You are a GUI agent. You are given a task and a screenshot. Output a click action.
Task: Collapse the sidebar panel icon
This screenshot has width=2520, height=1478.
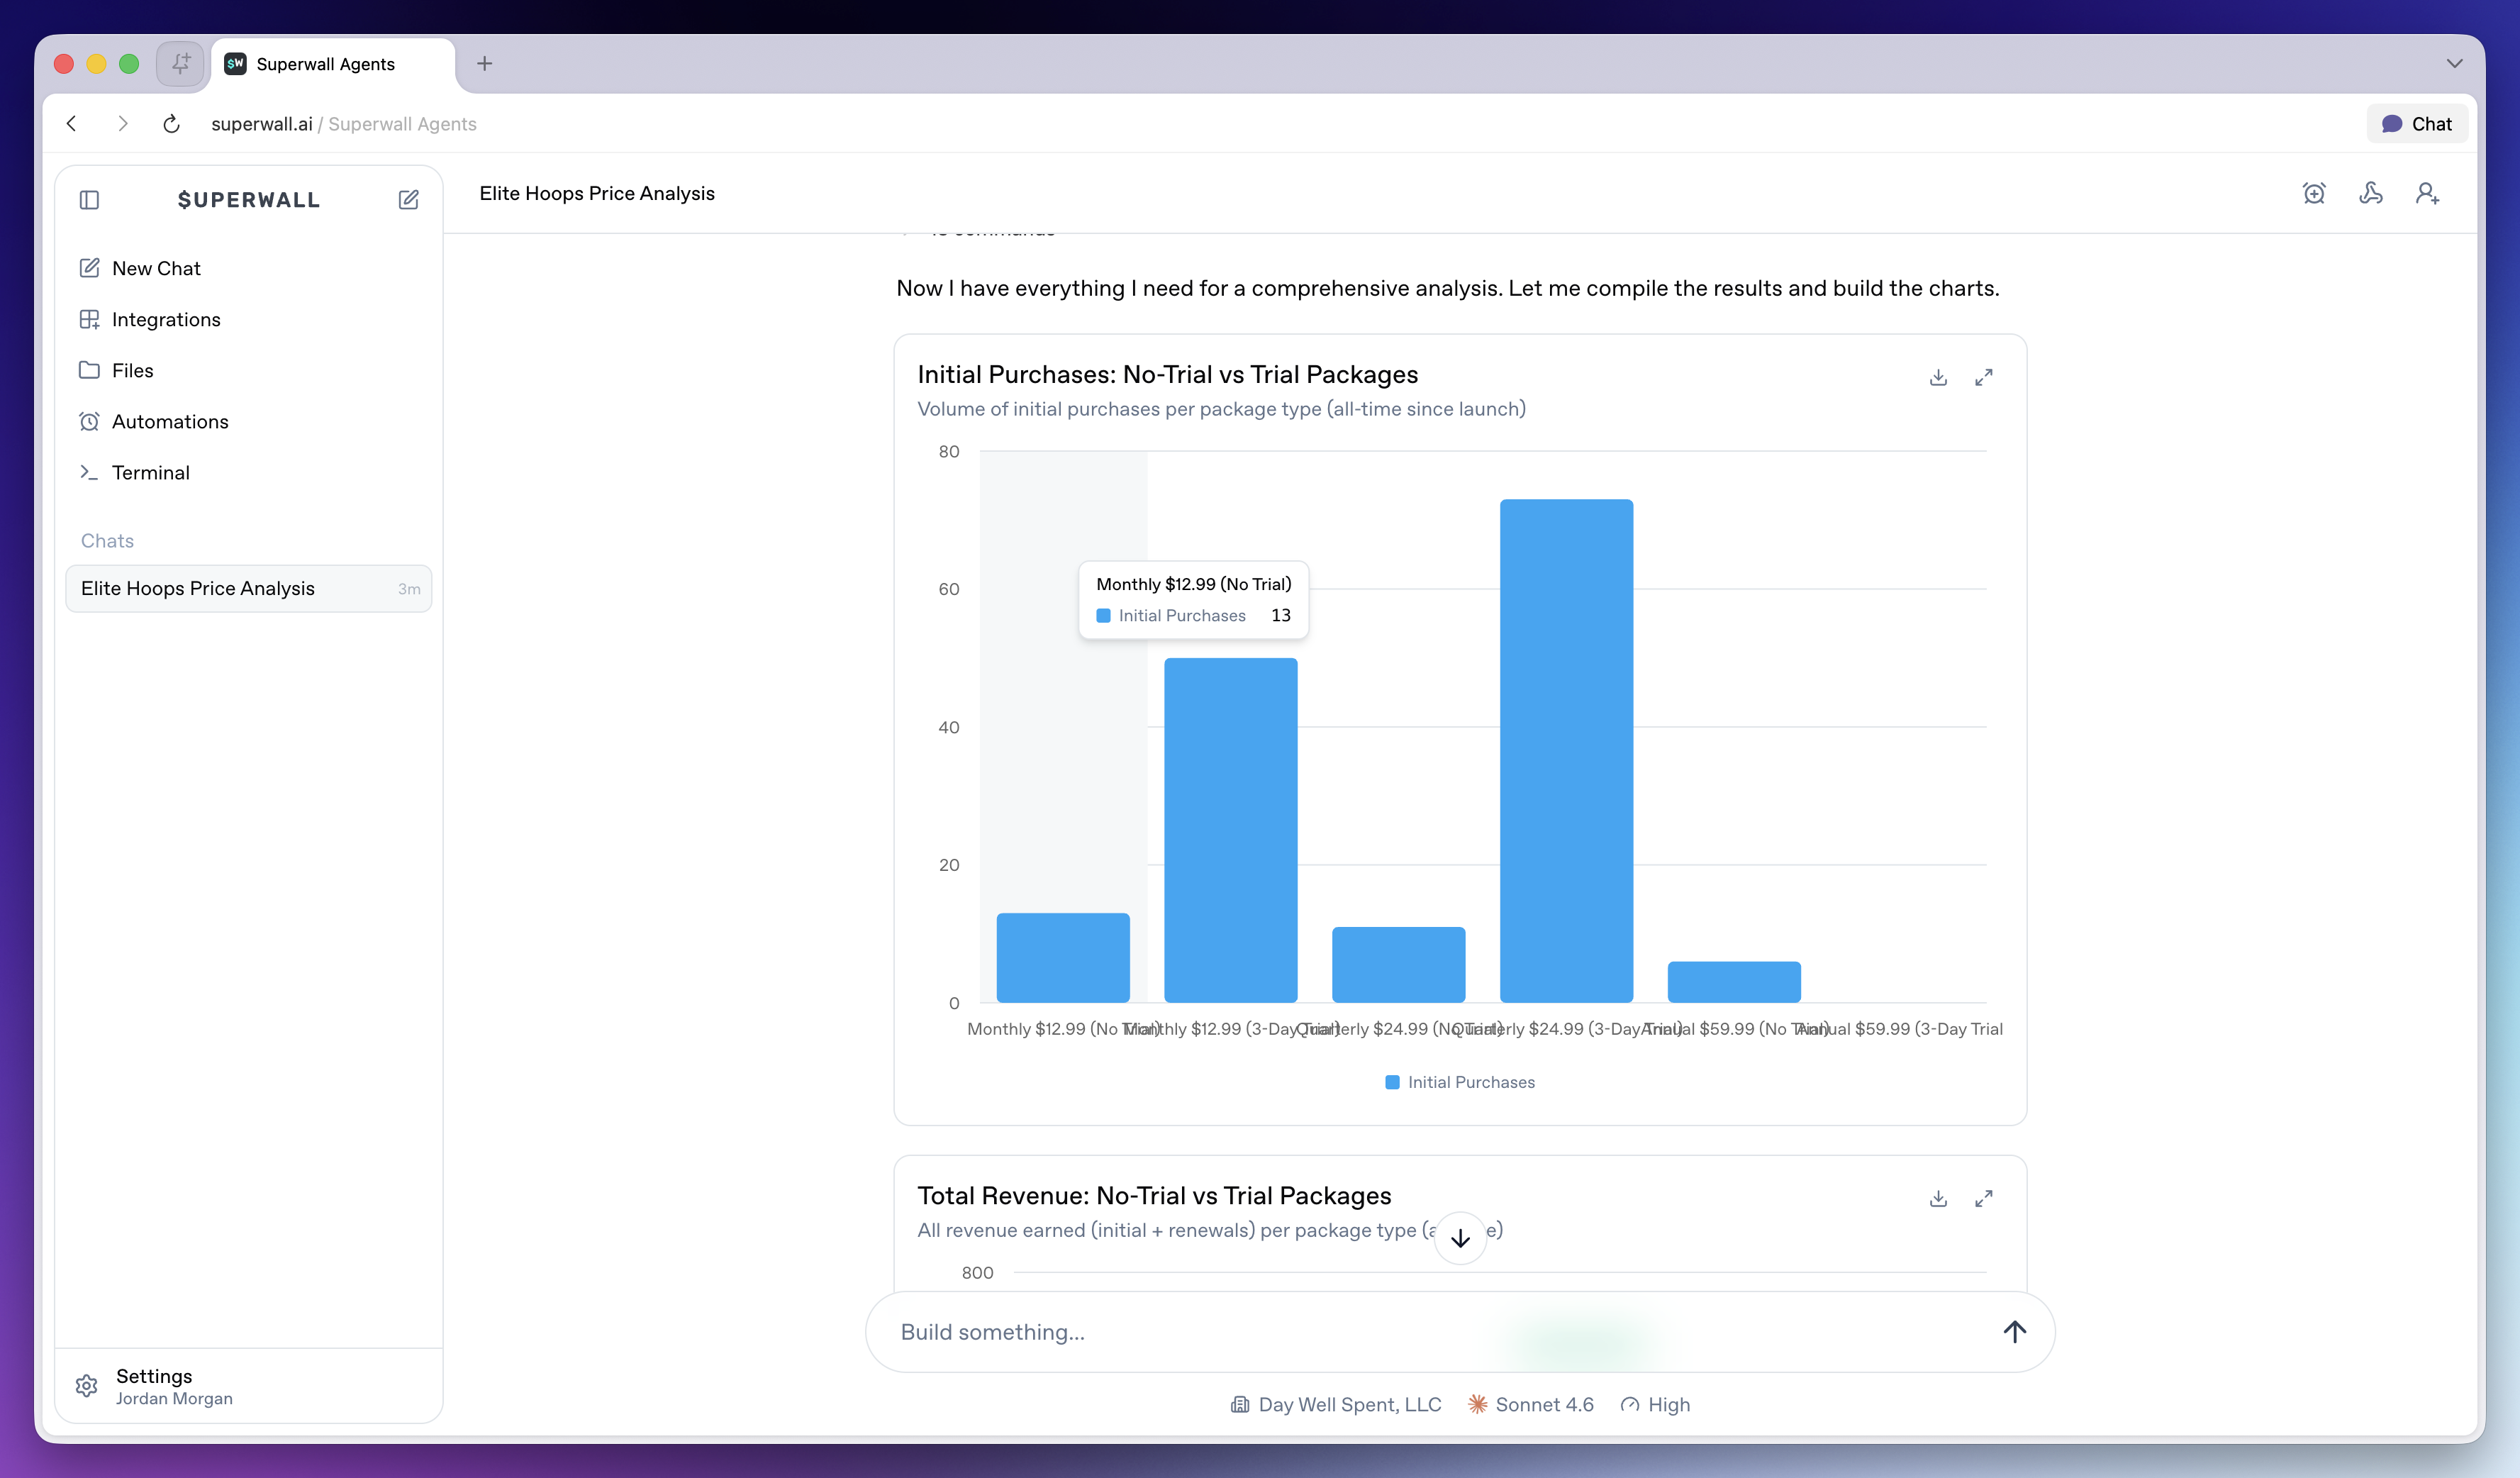coord(89,200)
